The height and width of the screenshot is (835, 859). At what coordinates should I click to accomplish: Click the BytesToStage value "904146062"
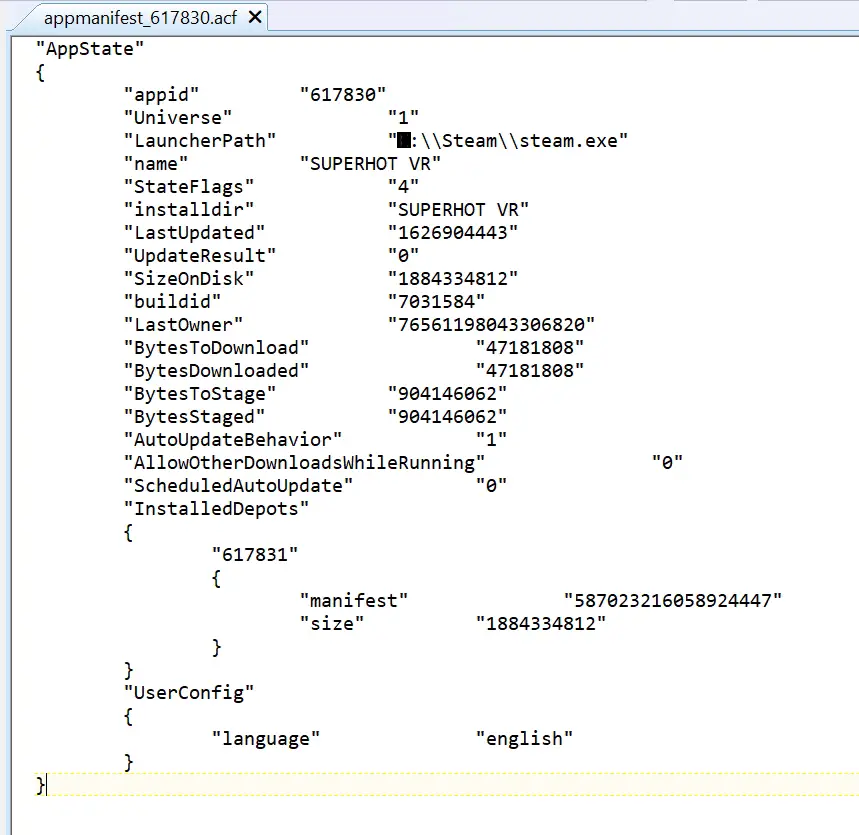pyautogui.click(x=448, y=394)
